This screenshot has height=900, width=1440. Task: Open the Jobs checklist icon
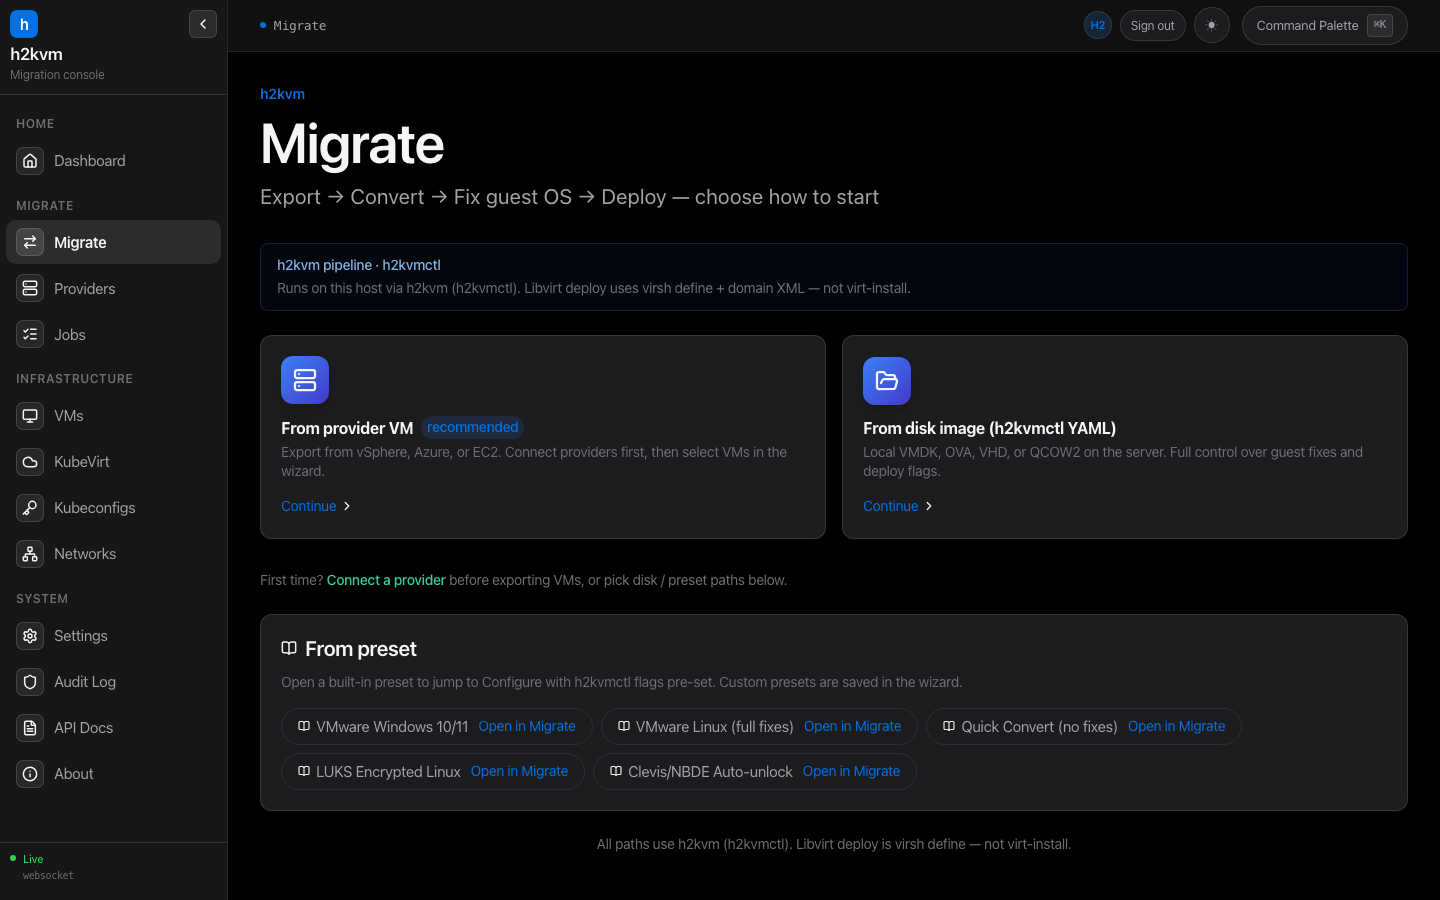coord(30,335)
